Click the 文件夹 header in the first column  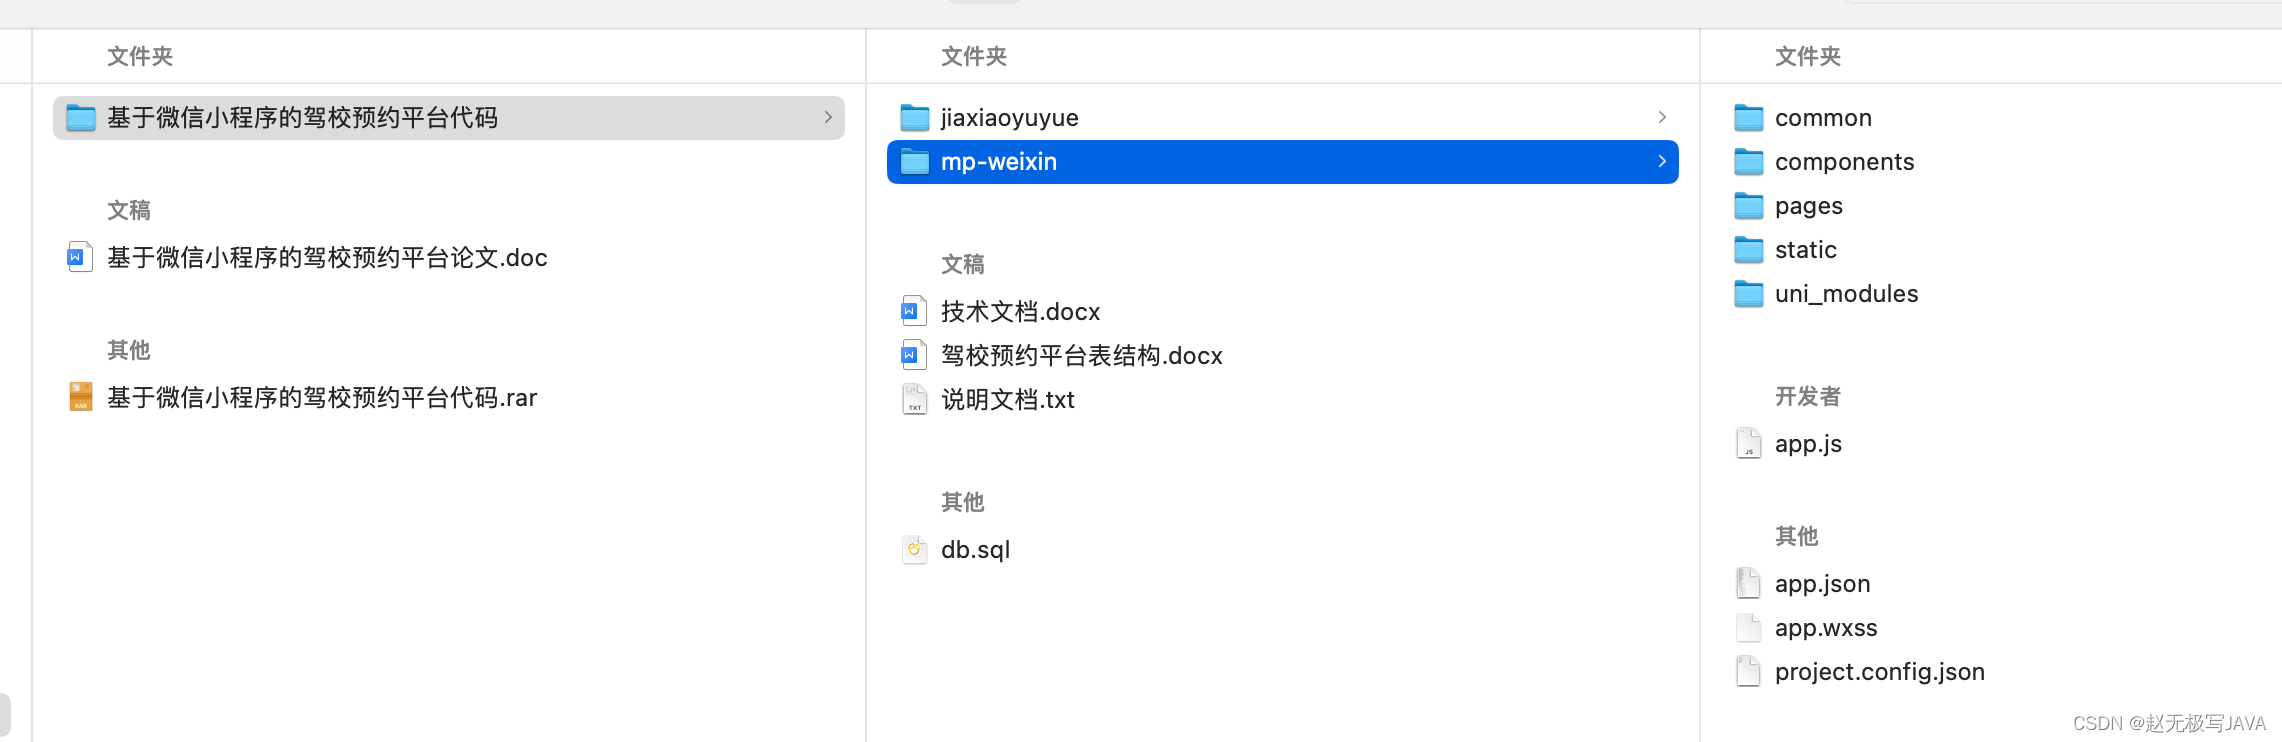click(140, 56)
